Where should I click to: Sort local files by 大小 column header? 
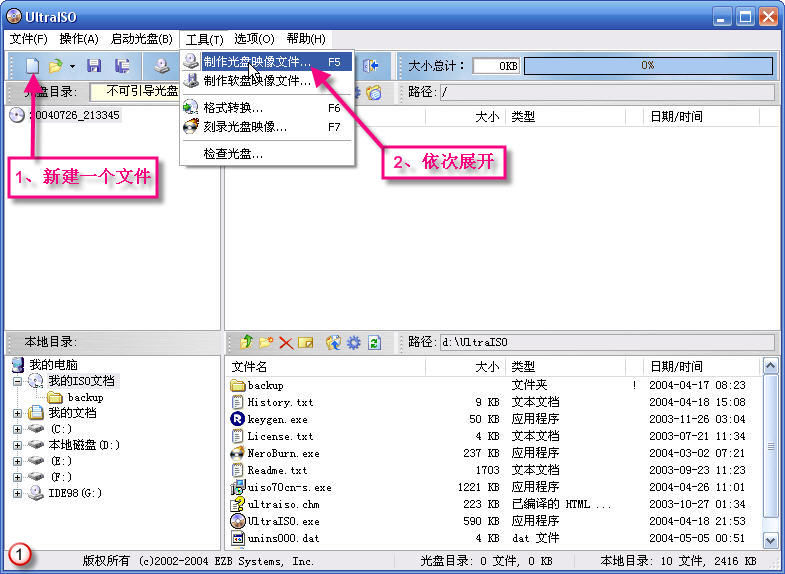(x=466, y=367)
